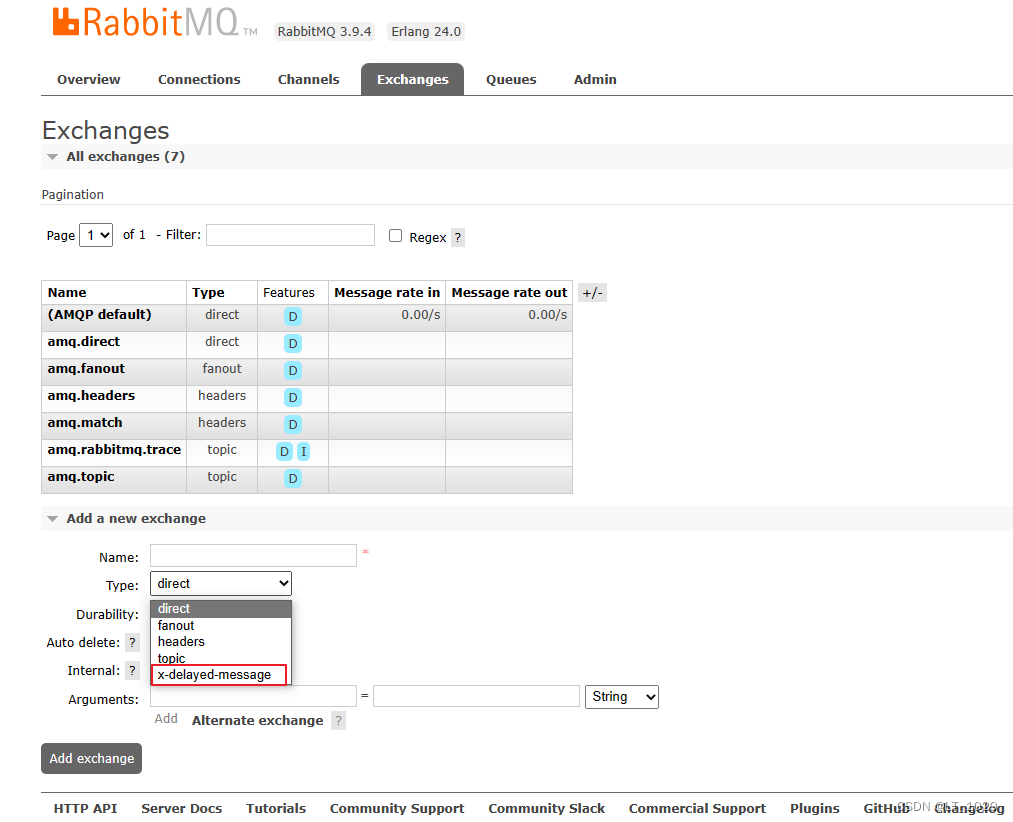Open the argument String type dropdown
1013x822 pixels.
[621, 697]
